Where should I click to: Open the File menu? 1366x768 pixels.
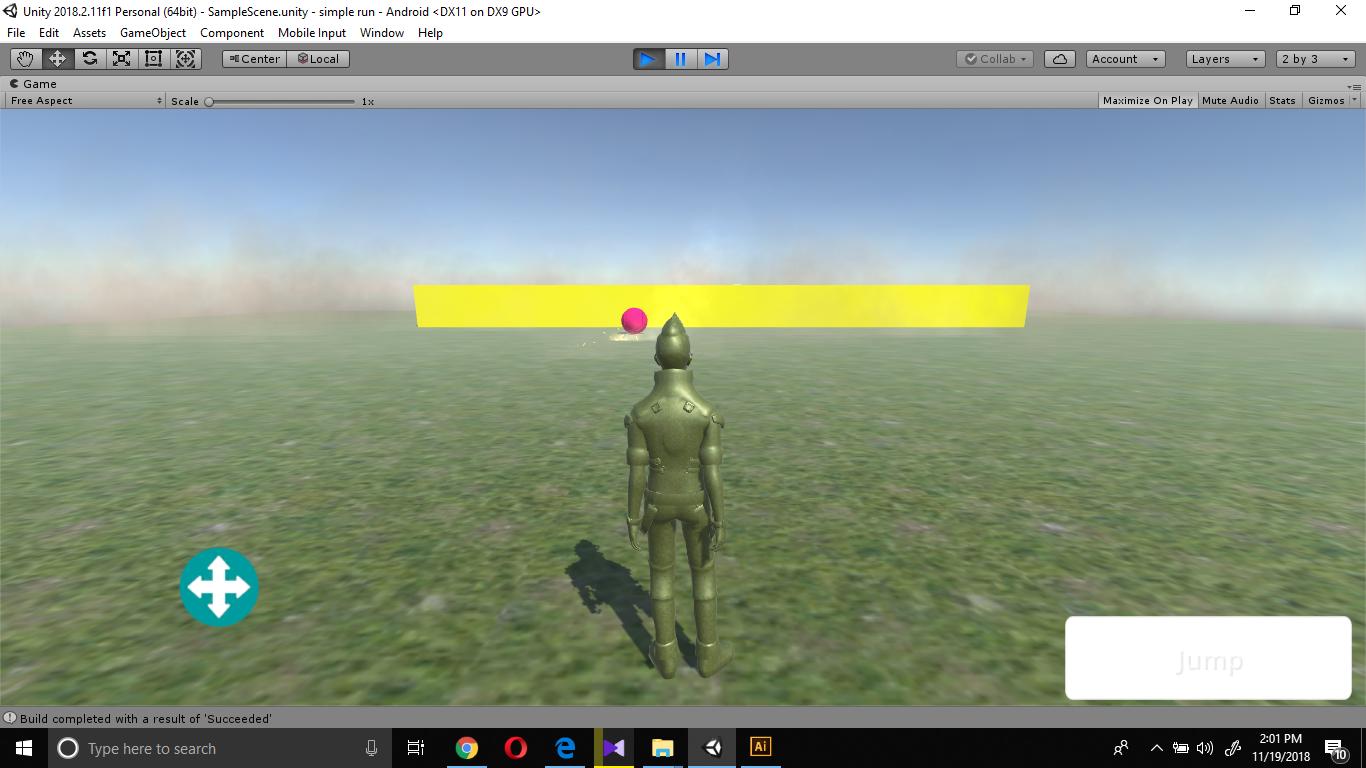coord(16,33)
